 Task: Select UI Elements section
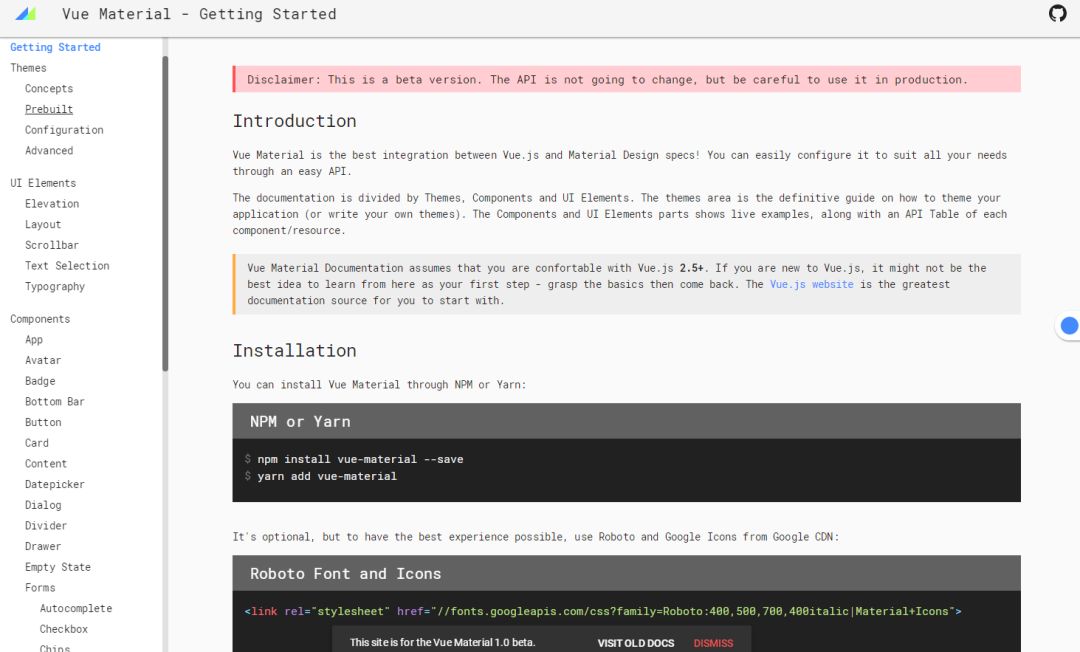pyautogui.click(x=43, y=182)
